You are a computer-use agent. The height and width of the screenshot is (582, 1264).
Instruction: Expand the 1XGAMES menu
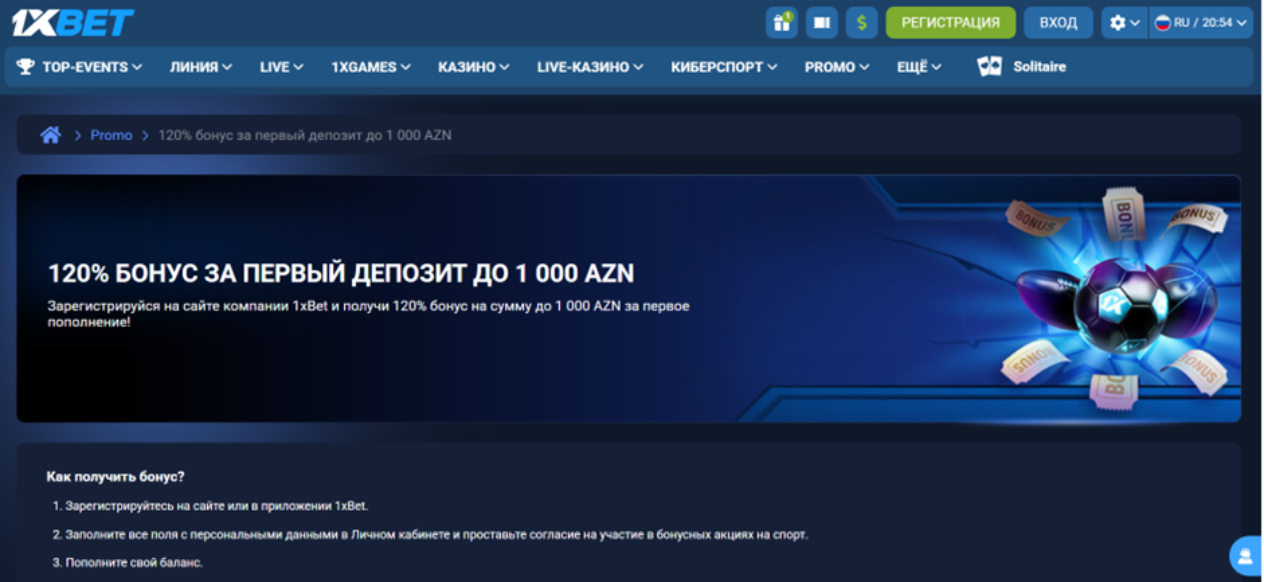click(x=371, y=67)
